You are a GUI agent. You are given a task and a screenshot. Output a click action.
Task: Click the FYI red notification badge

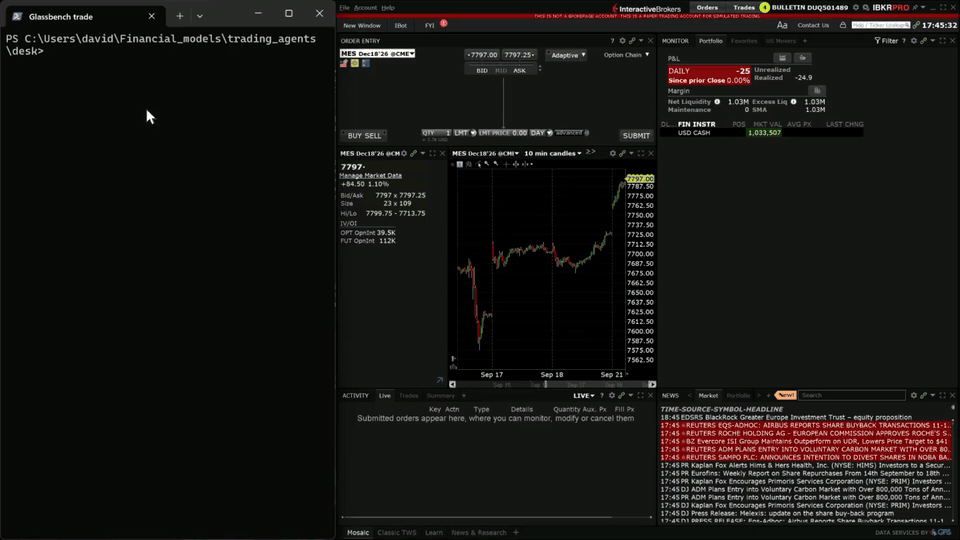(444, 23)
